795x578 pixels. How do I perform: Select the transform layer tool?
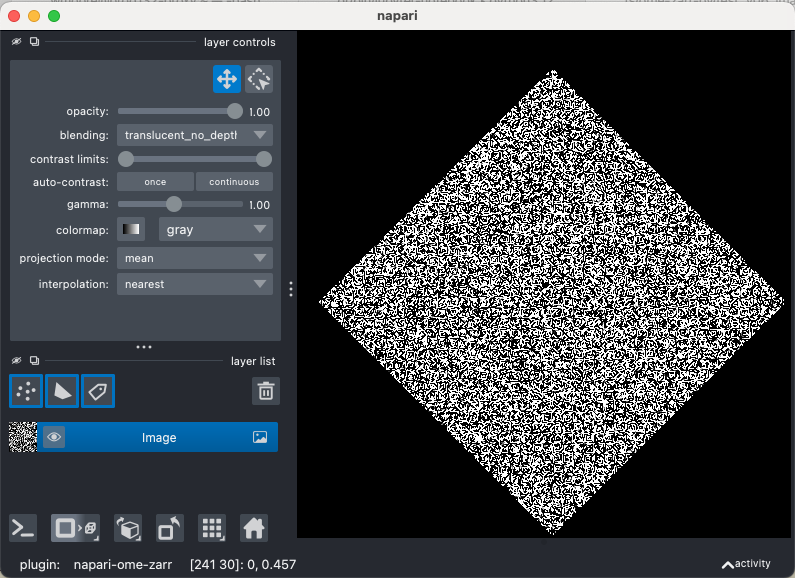[x=259, y=79]
